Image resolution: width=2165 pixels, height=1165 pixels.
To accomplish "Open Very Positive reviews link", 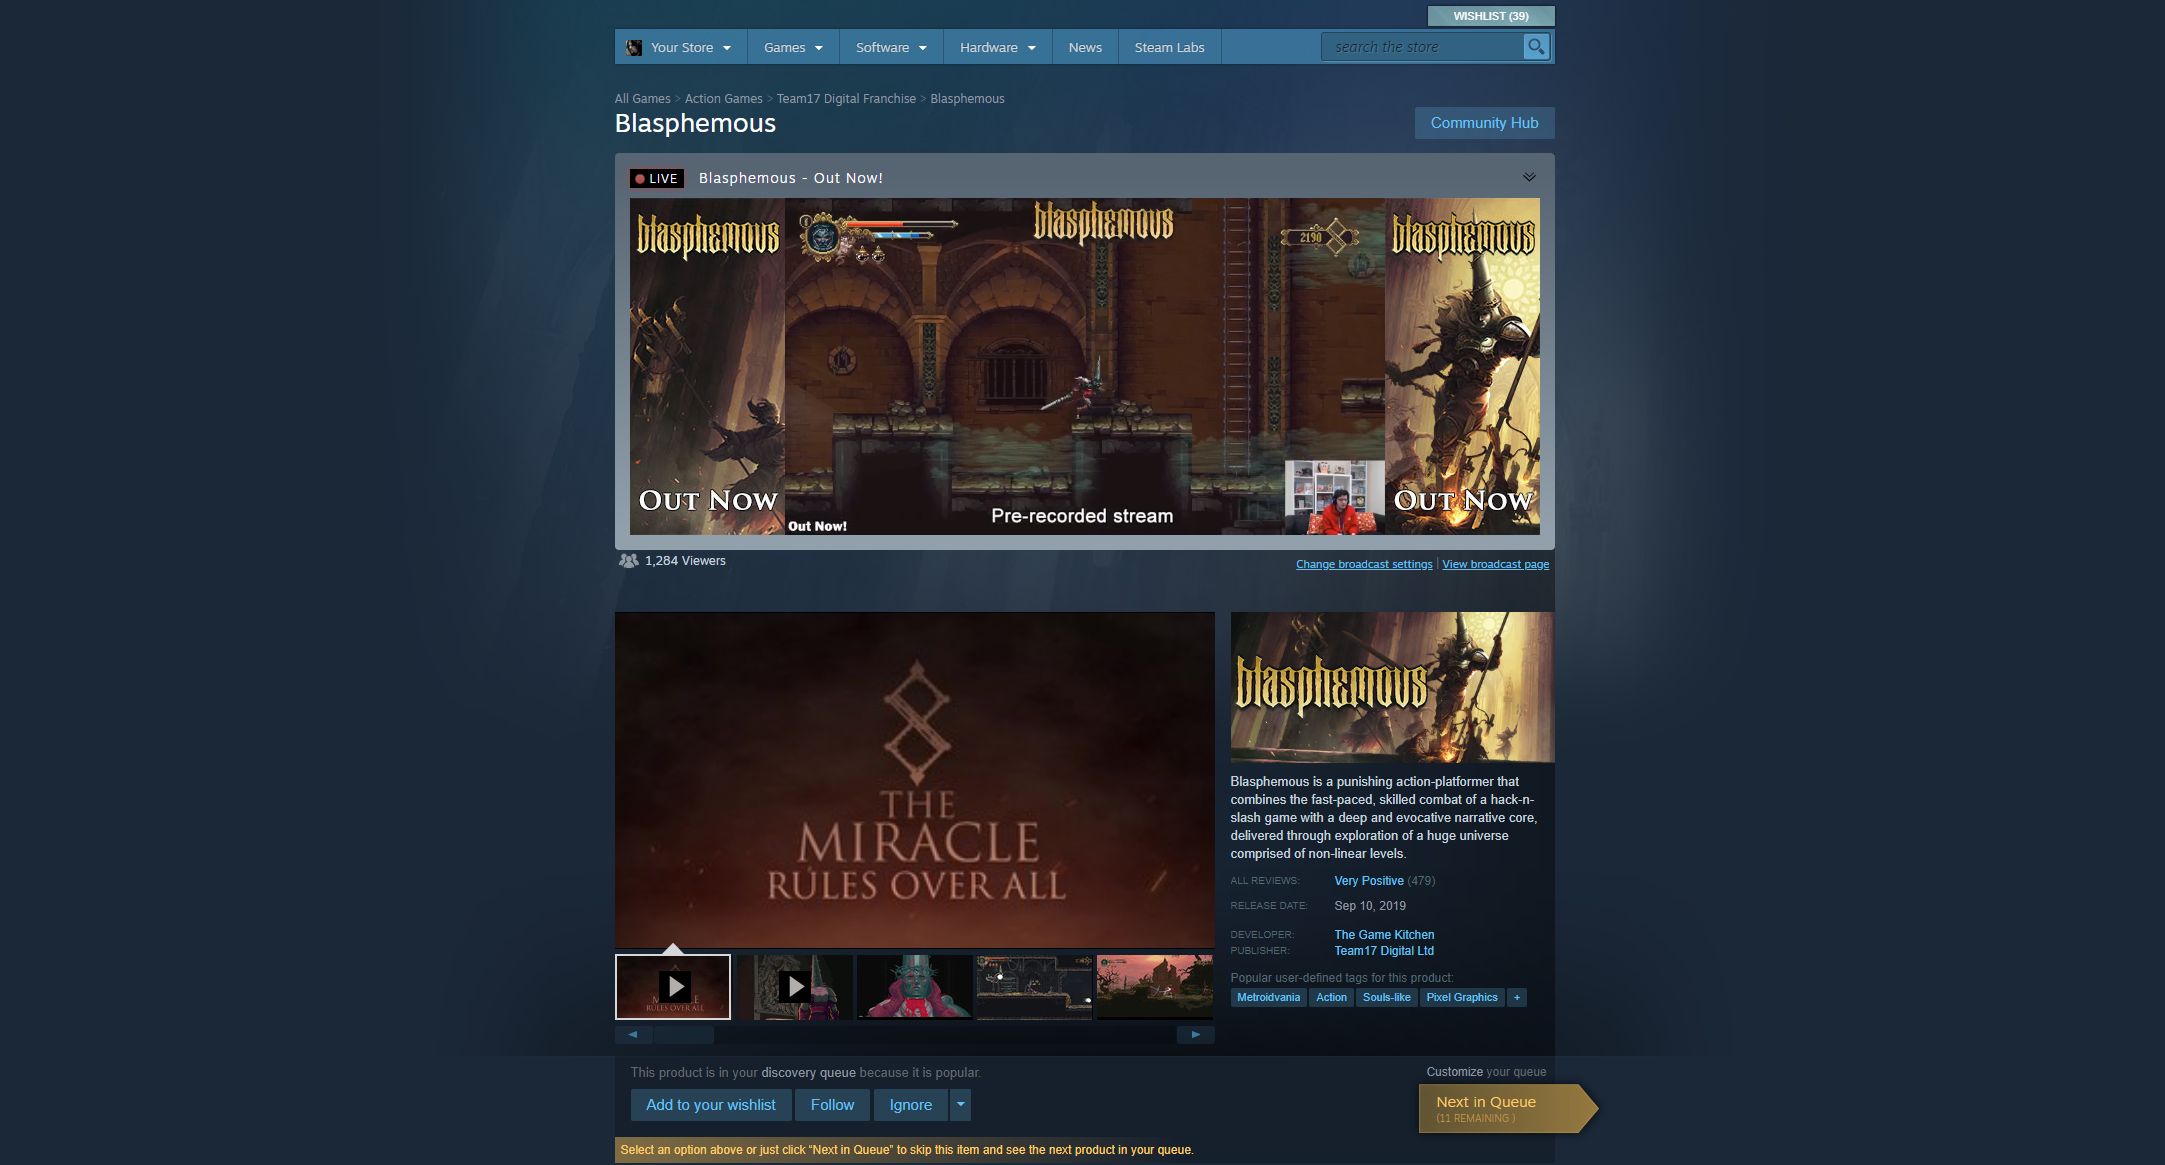I will point(1369,881).
